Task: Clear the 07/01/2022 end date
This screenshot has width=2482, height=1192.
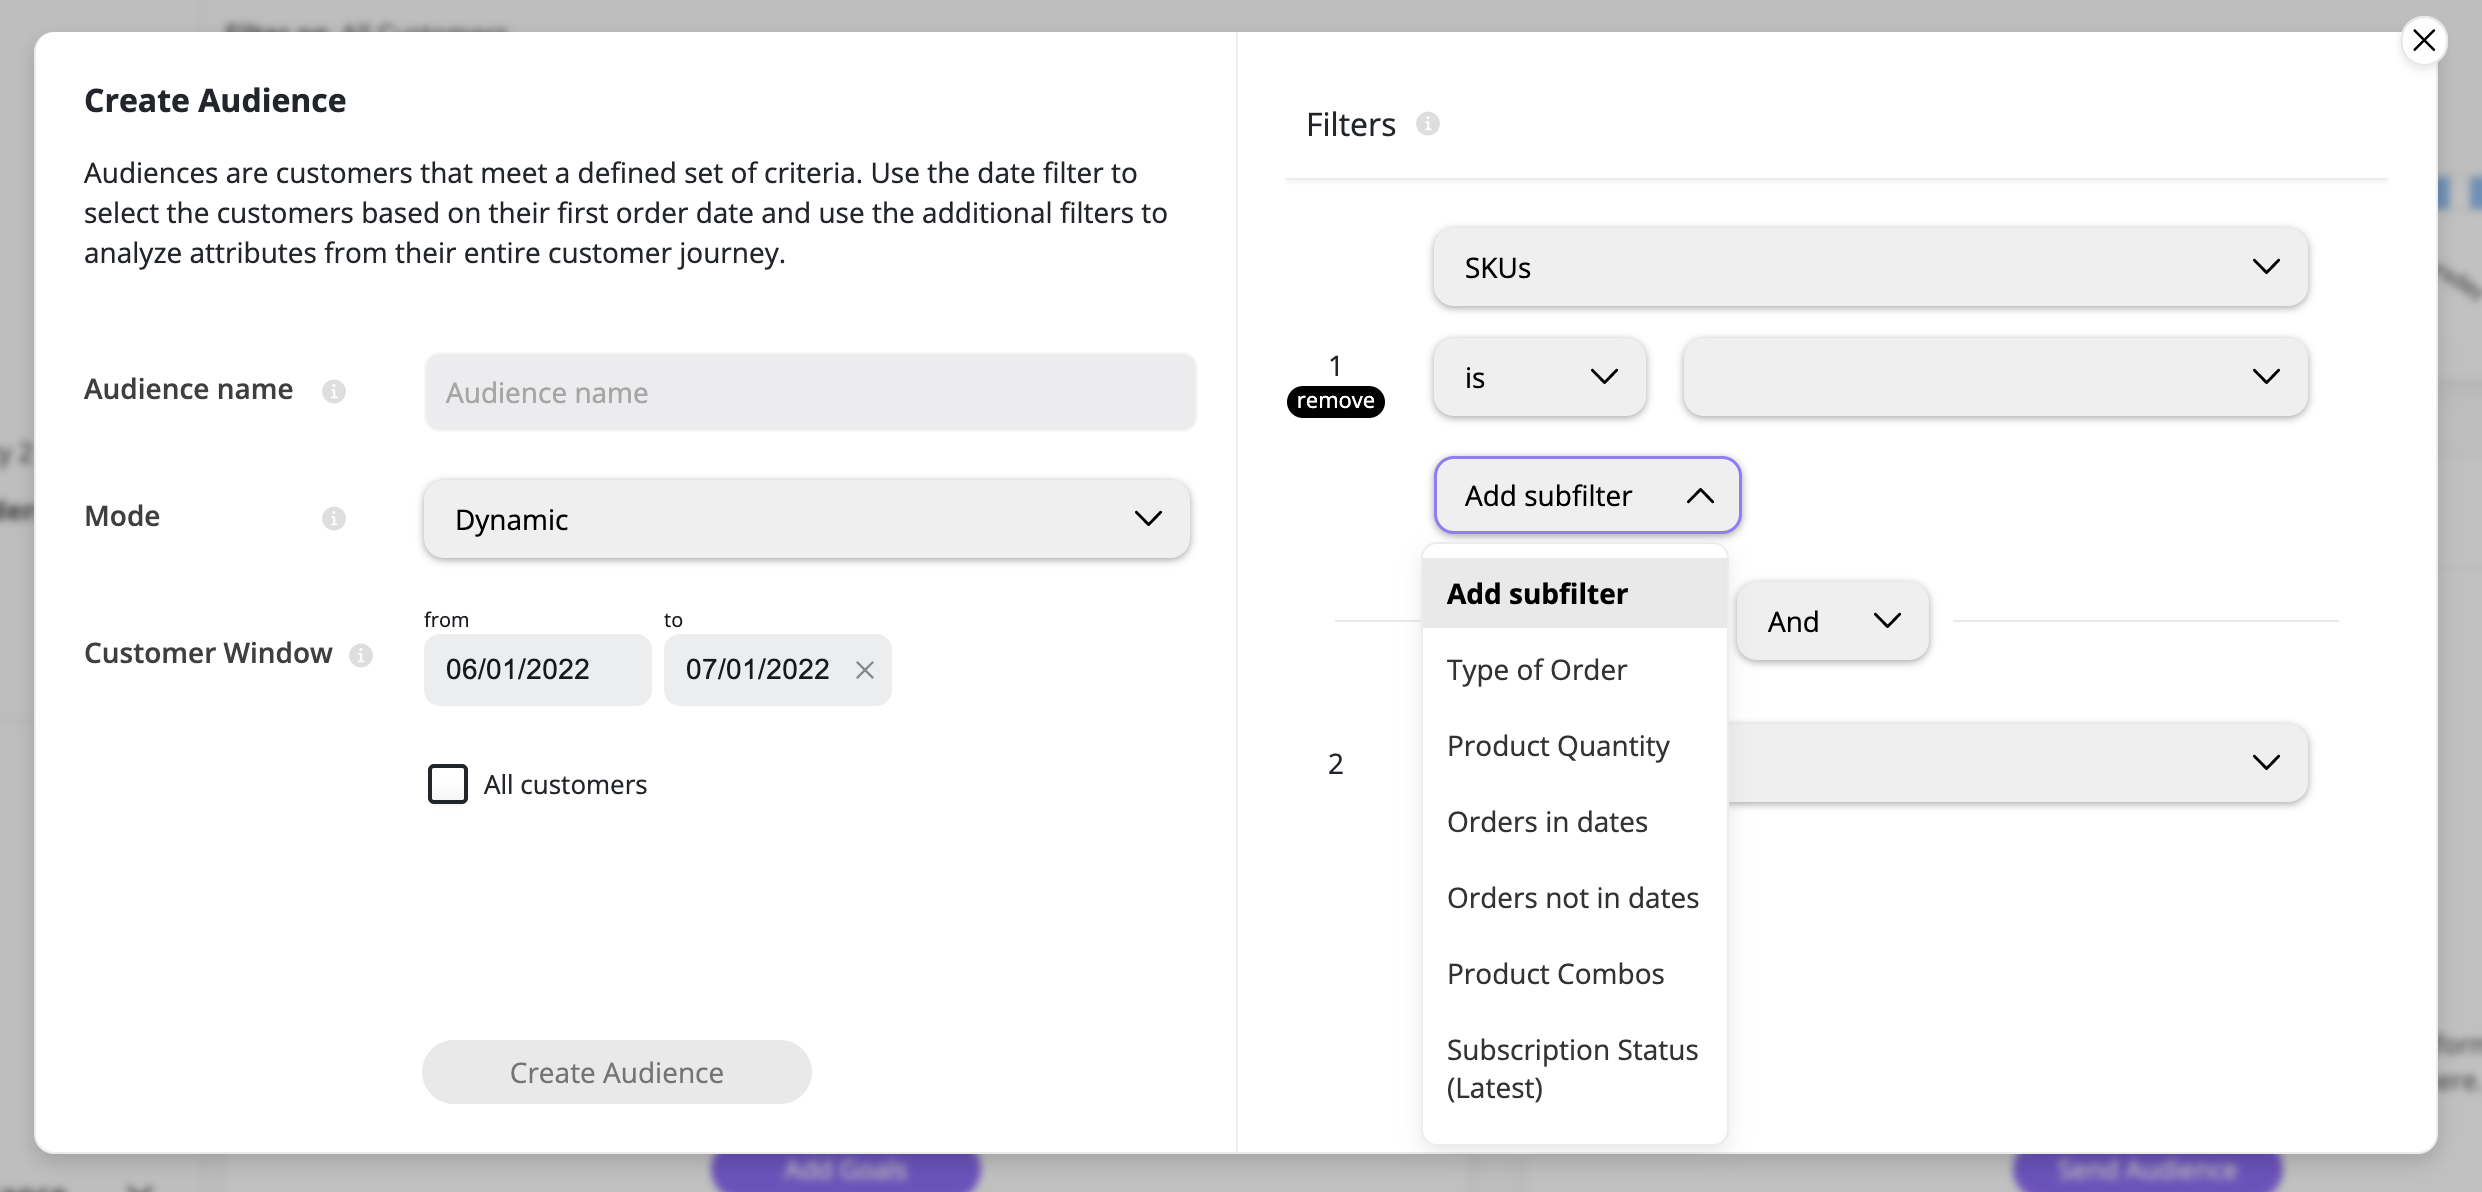Action: click(x=865, y=670)
